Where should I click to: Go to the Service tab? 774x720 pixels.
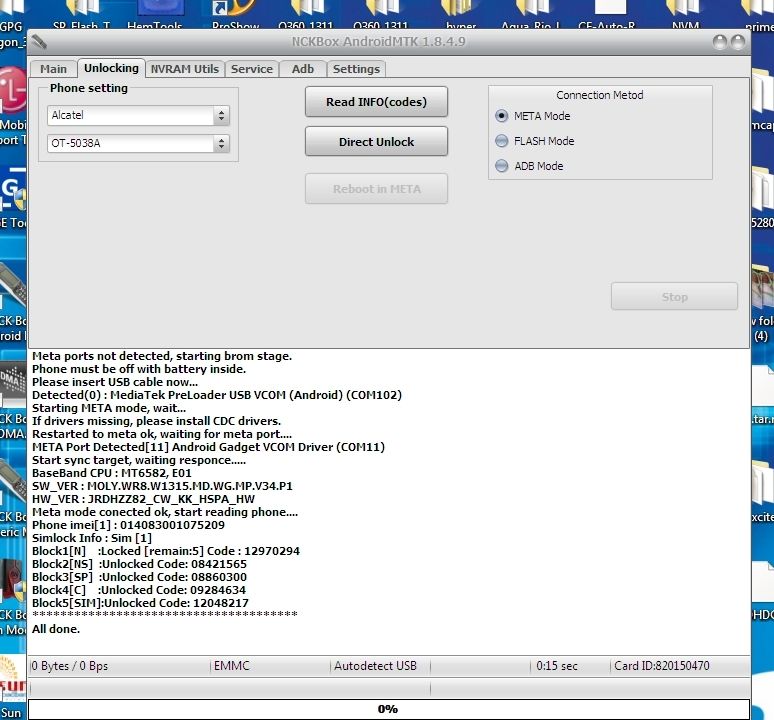pyautogui.click(x=251, y=69)
